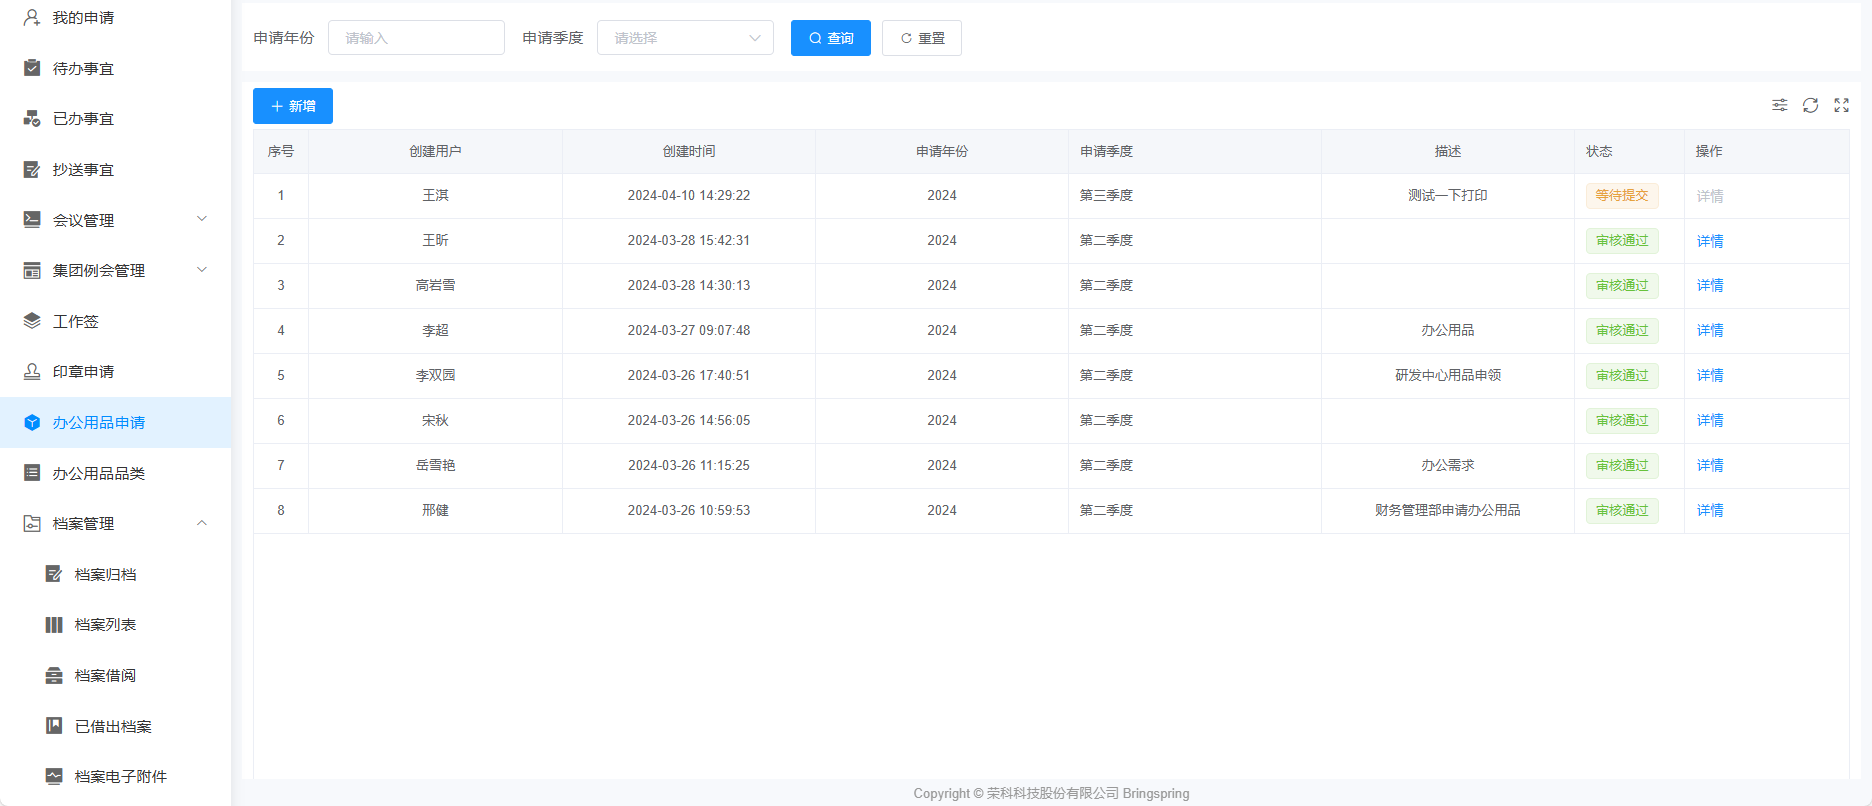Click the table column settings icon
The image size is (1872, 806).
coord(1779,105)
